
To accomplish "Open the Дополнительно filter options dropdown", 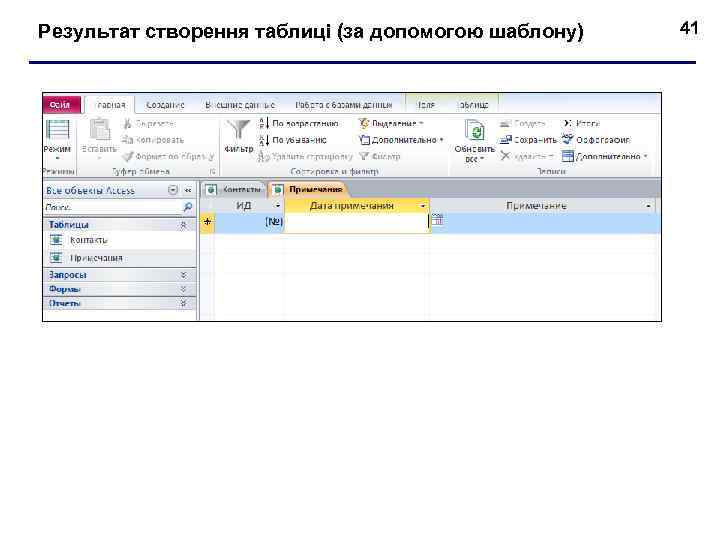I will 402,140.
